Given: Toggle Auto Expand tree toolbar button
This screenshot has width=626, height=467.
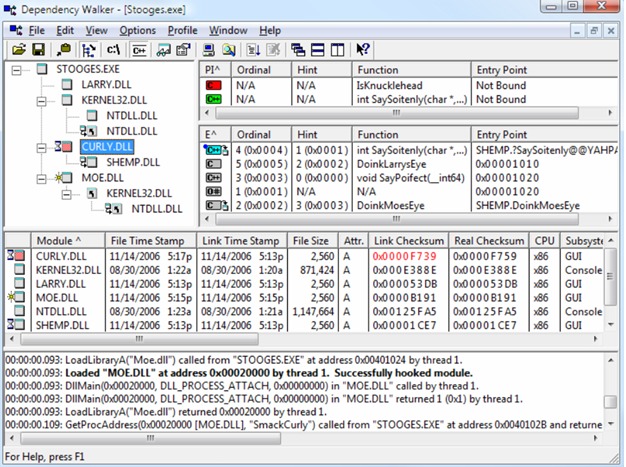Looking at the screenshot, I should [88, 50].
